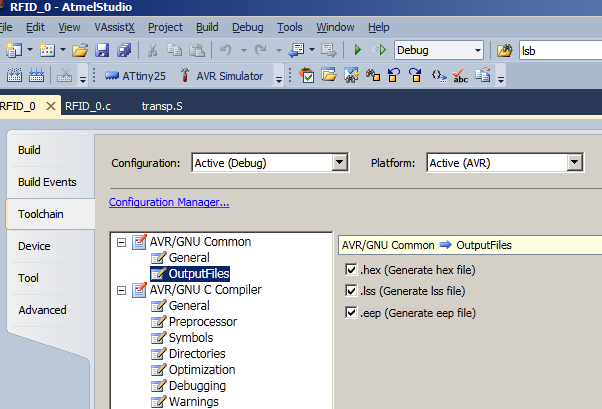Click the Paste clipboard icon

click(197, 50)
